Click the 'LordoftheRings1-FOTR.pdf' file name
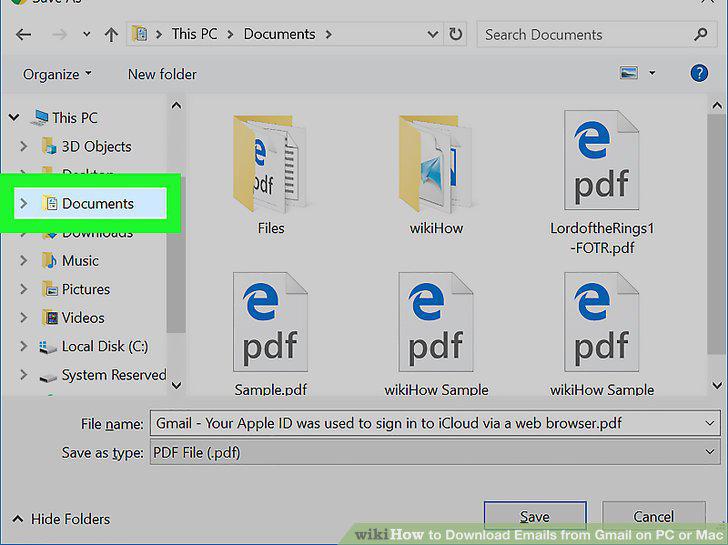 tap(602, 238)
